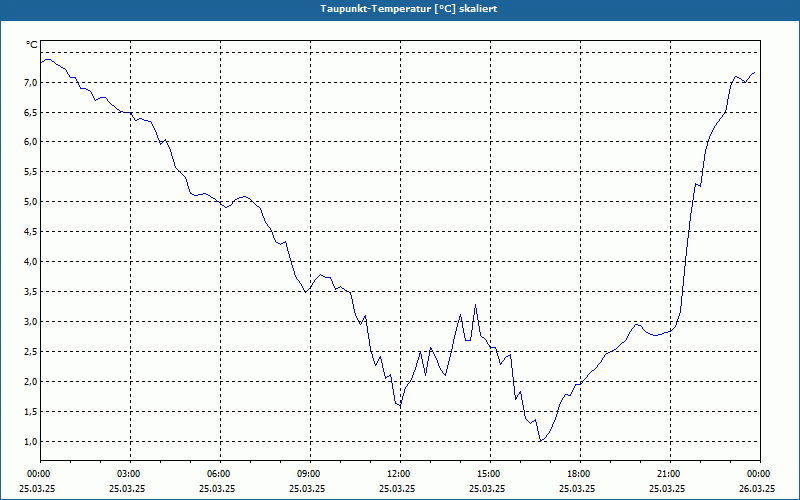Select the 25.03.25 date beneath 15:00
This screenshot has height=500, width=800.
487,488
